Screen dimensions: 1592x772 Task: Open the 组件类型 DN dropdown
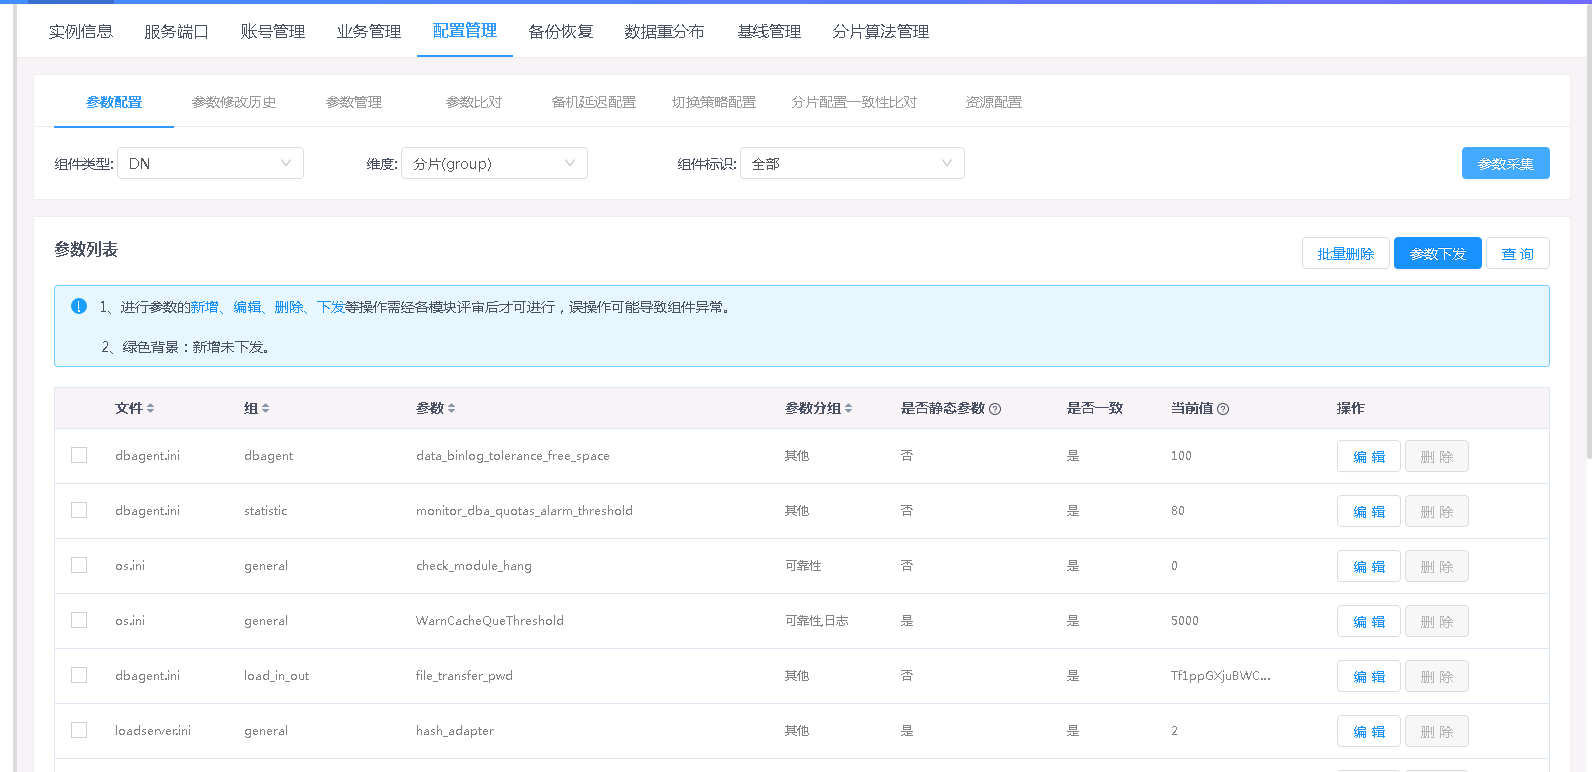(210, 163)
